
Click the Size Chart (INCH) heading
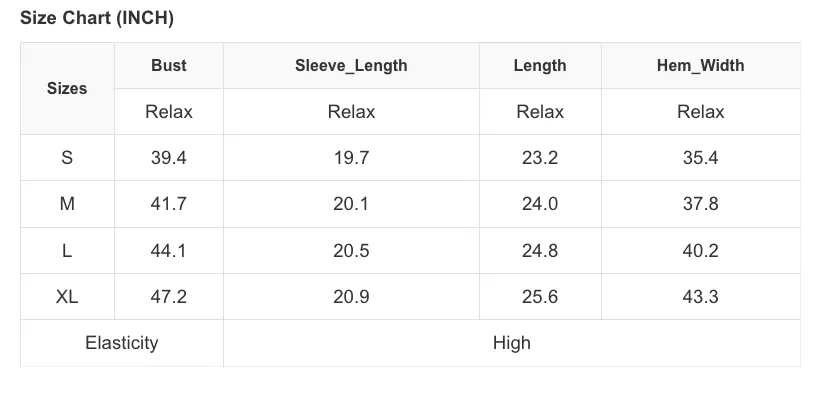pyautogui.click(x=97, y=19)
